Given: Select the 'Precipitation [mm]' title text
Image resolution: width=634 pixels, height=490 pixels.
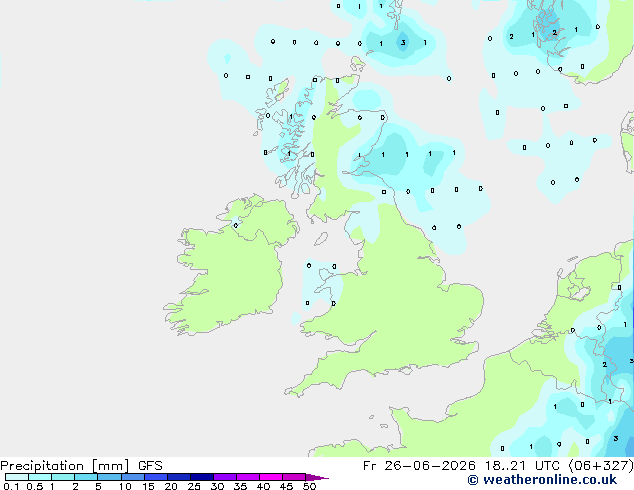Looking at the screenshot, I should coord(65,466).
